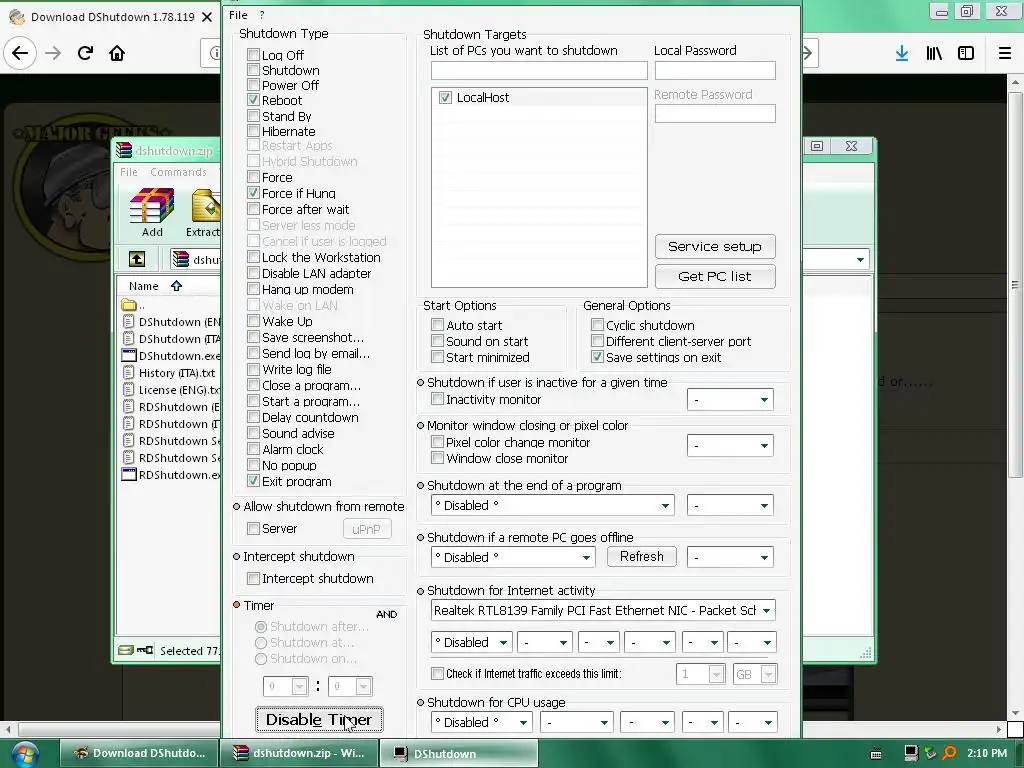The image size is (1024, 768).
Task: Click the Extract icon in WinRAR
Action: [x=204, y=212]
